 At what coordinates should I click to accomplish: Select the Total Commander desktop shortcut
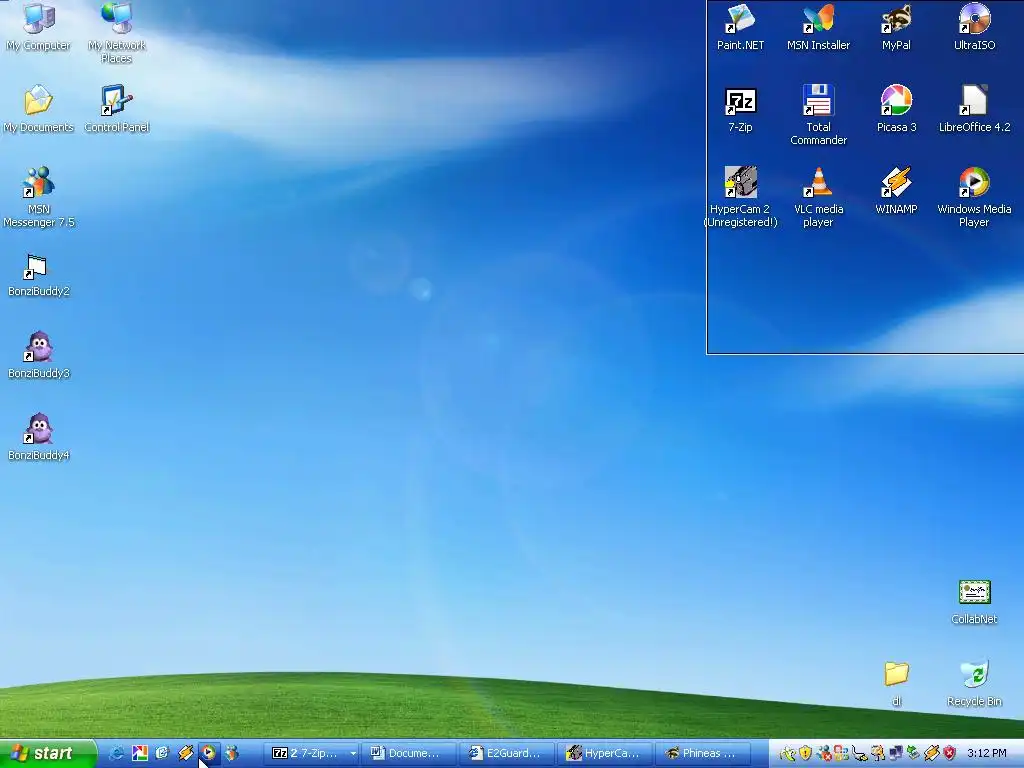click(x=818, y=114)
